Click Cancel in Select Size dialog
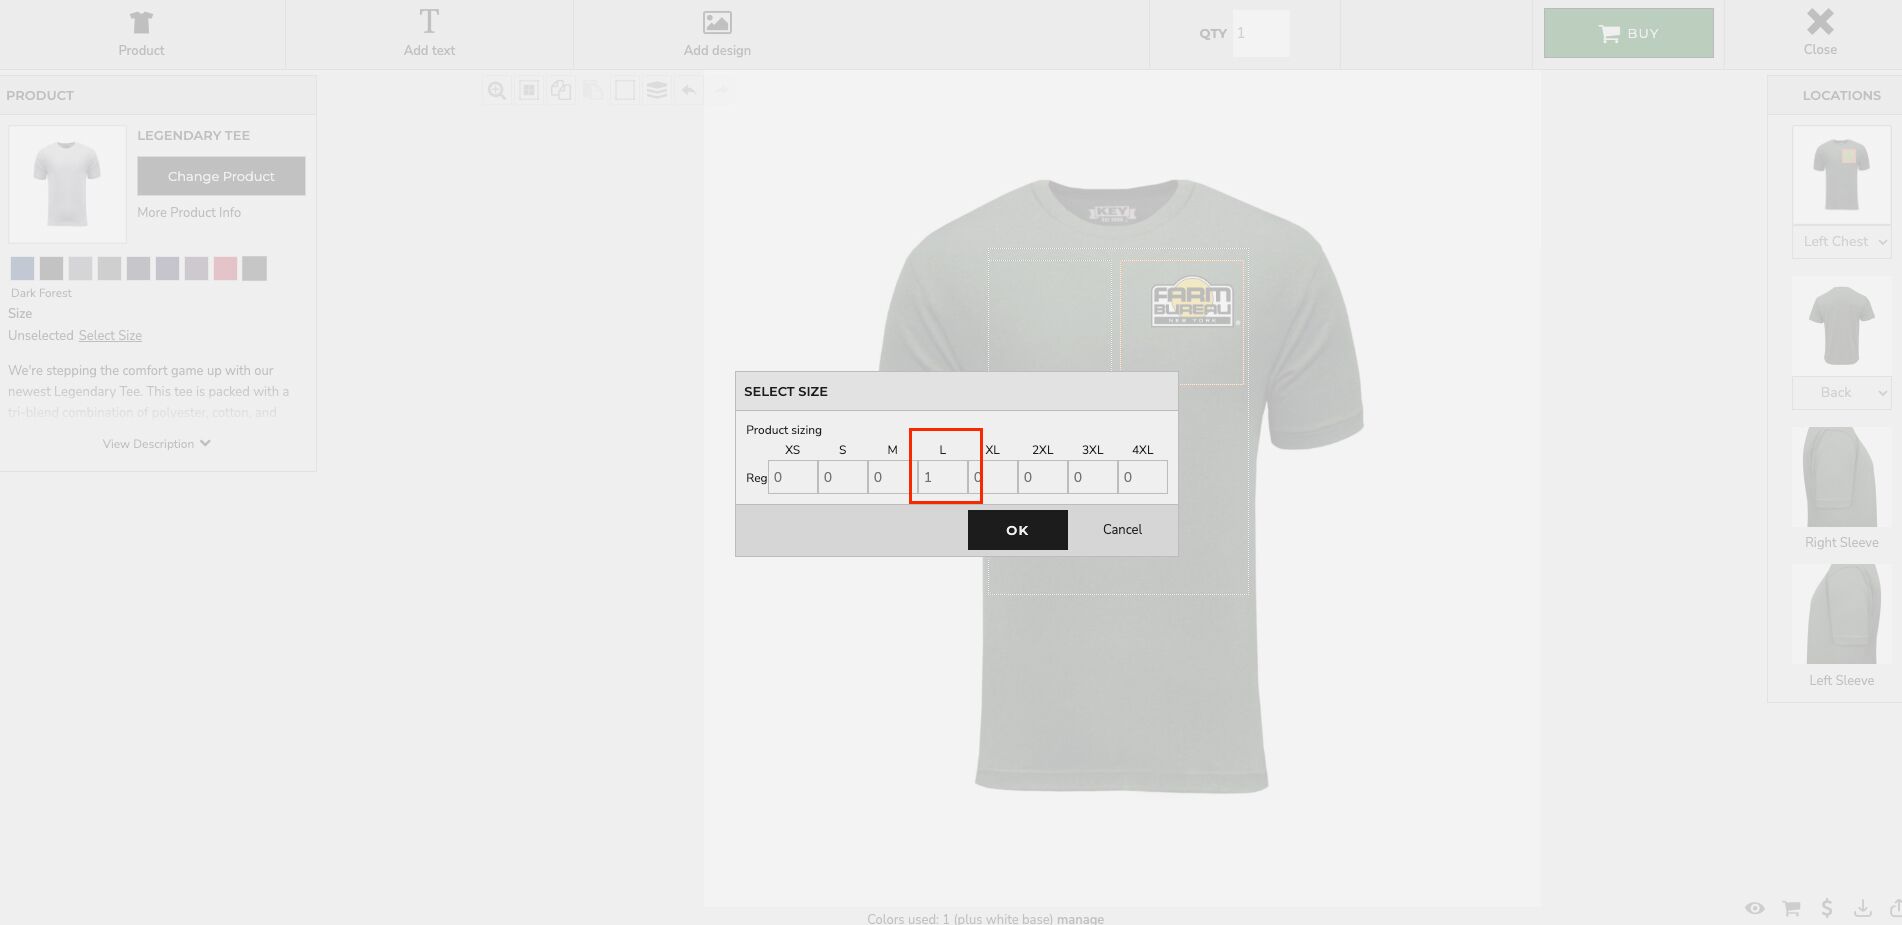1902x925 pixels. 1122,530
